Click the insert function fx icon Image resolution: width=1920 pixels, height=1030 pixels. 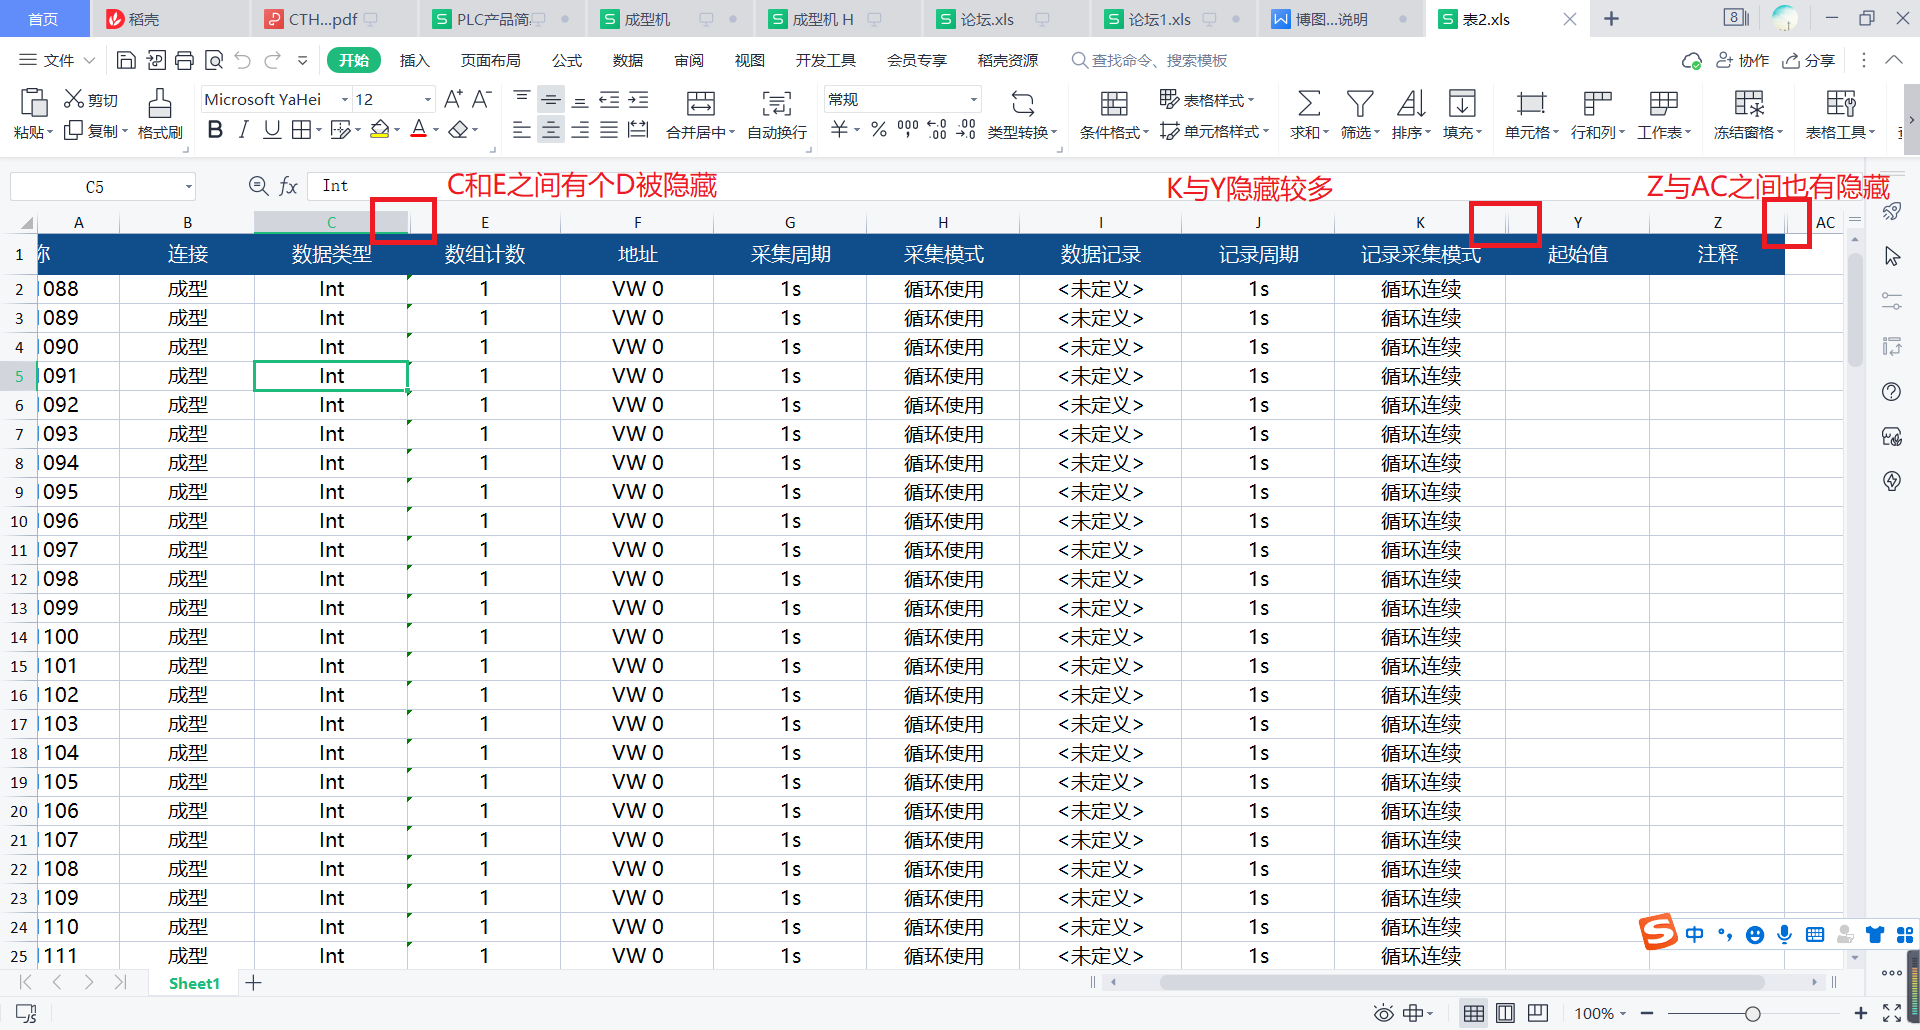coord(288,186)
